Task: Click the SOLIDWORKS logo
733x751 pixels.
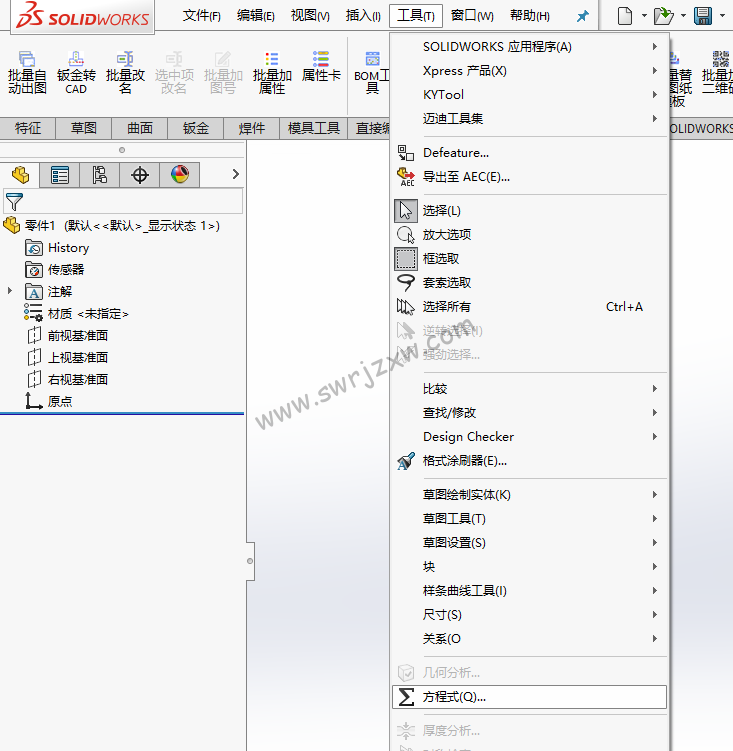Action: coord(82,16)
